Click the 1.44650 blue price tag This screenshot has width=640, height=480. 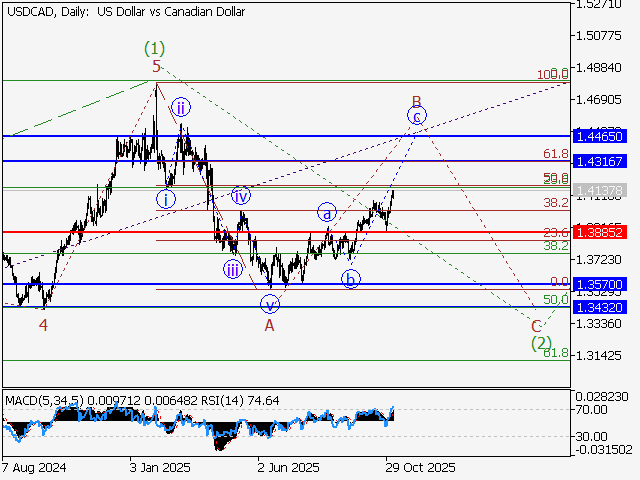click(599, 135)
